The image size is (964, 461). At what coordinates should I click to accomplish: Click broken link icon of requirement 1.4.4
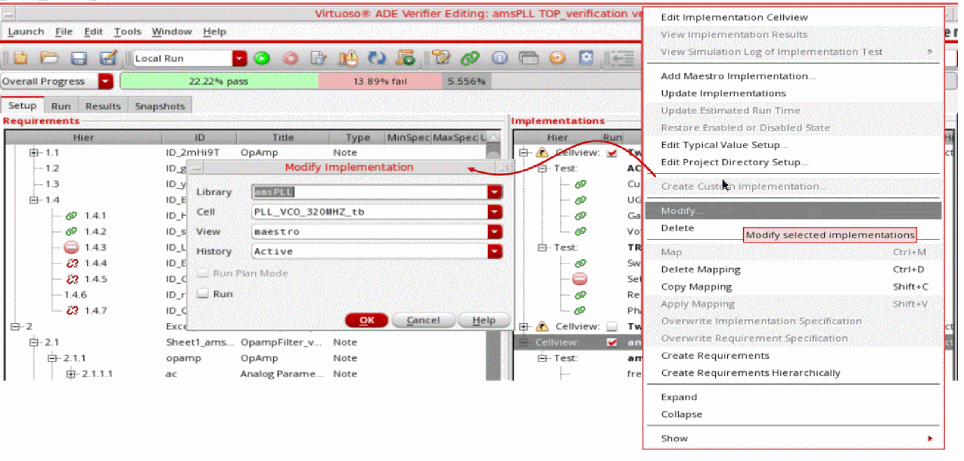(73, 263)
